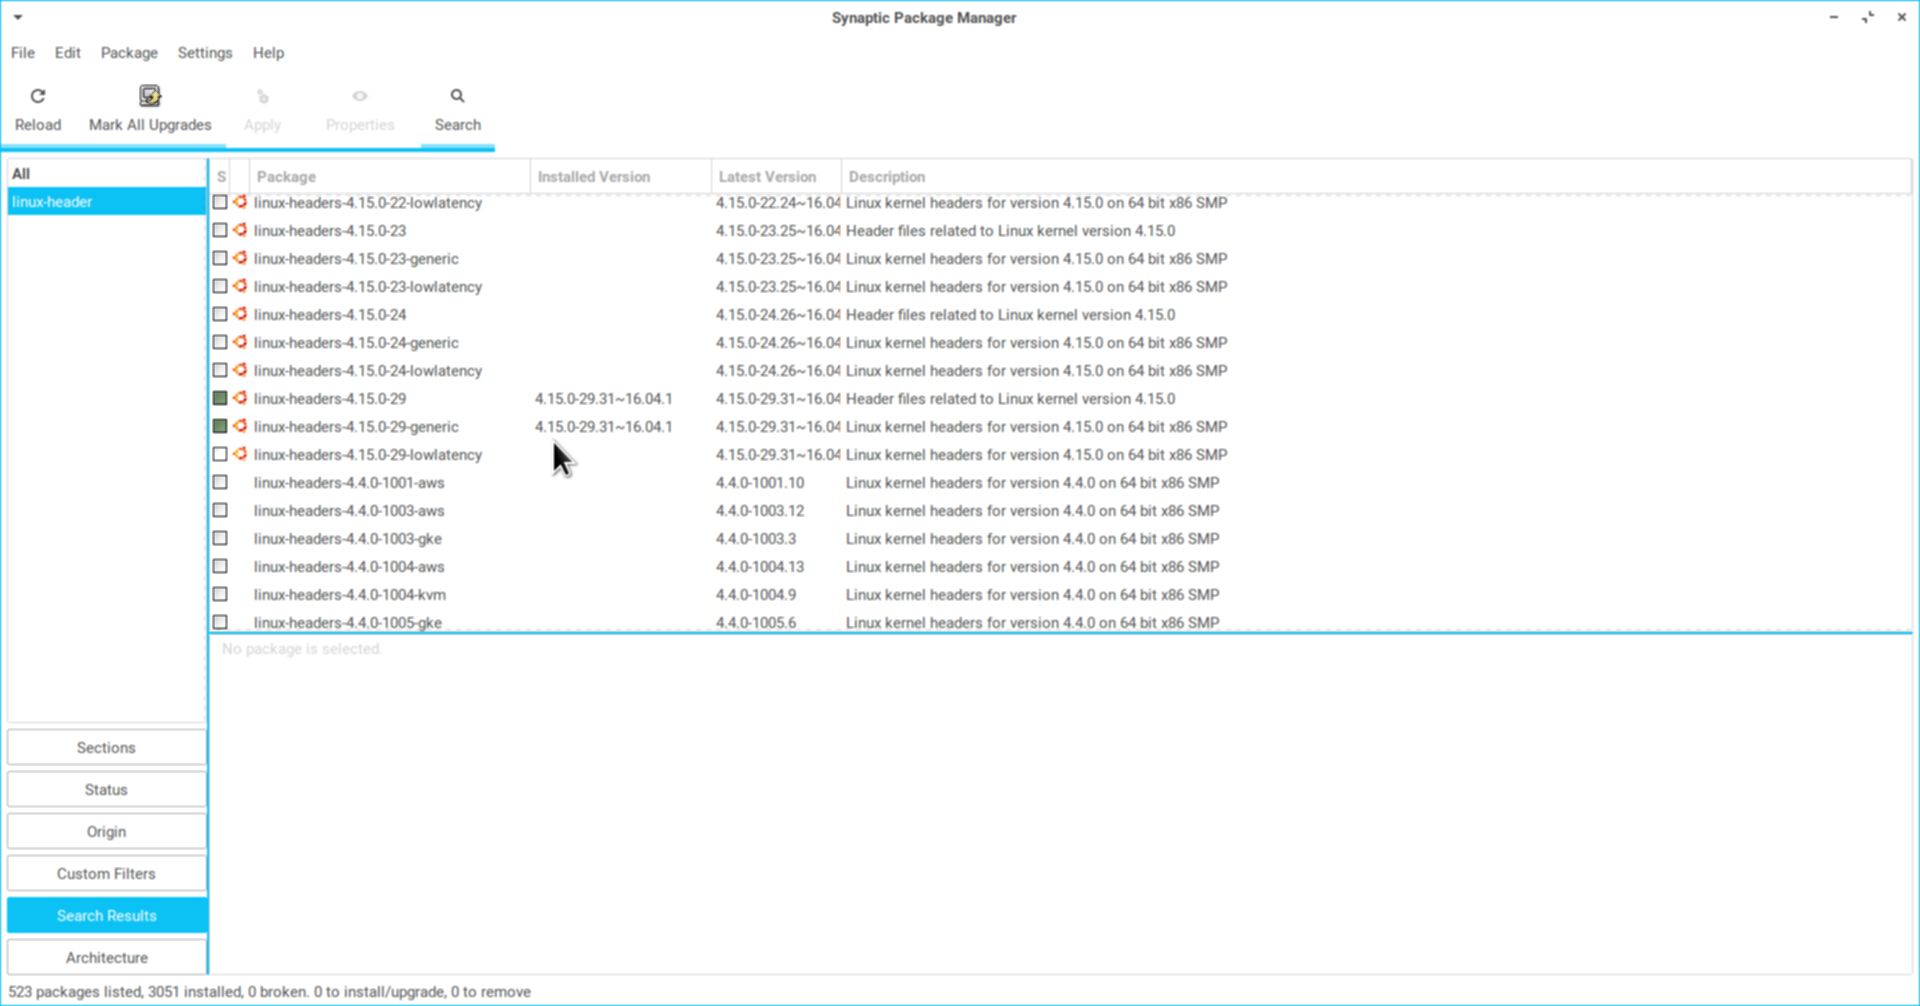This screenshot has height=1006, width=1920.
Task: Sort by the Description column header
Action: coord(1376,177)
